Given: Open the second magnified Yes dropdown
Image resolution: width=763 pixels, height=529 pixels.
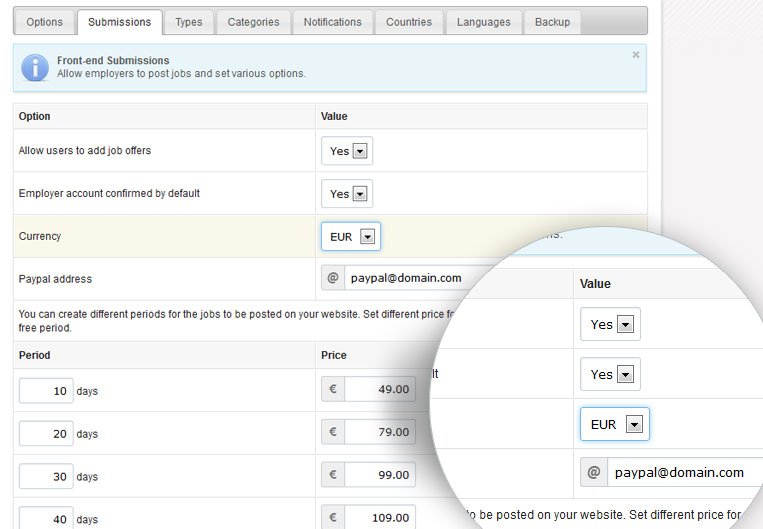Looking at the screenshot, I should (610, 374).
